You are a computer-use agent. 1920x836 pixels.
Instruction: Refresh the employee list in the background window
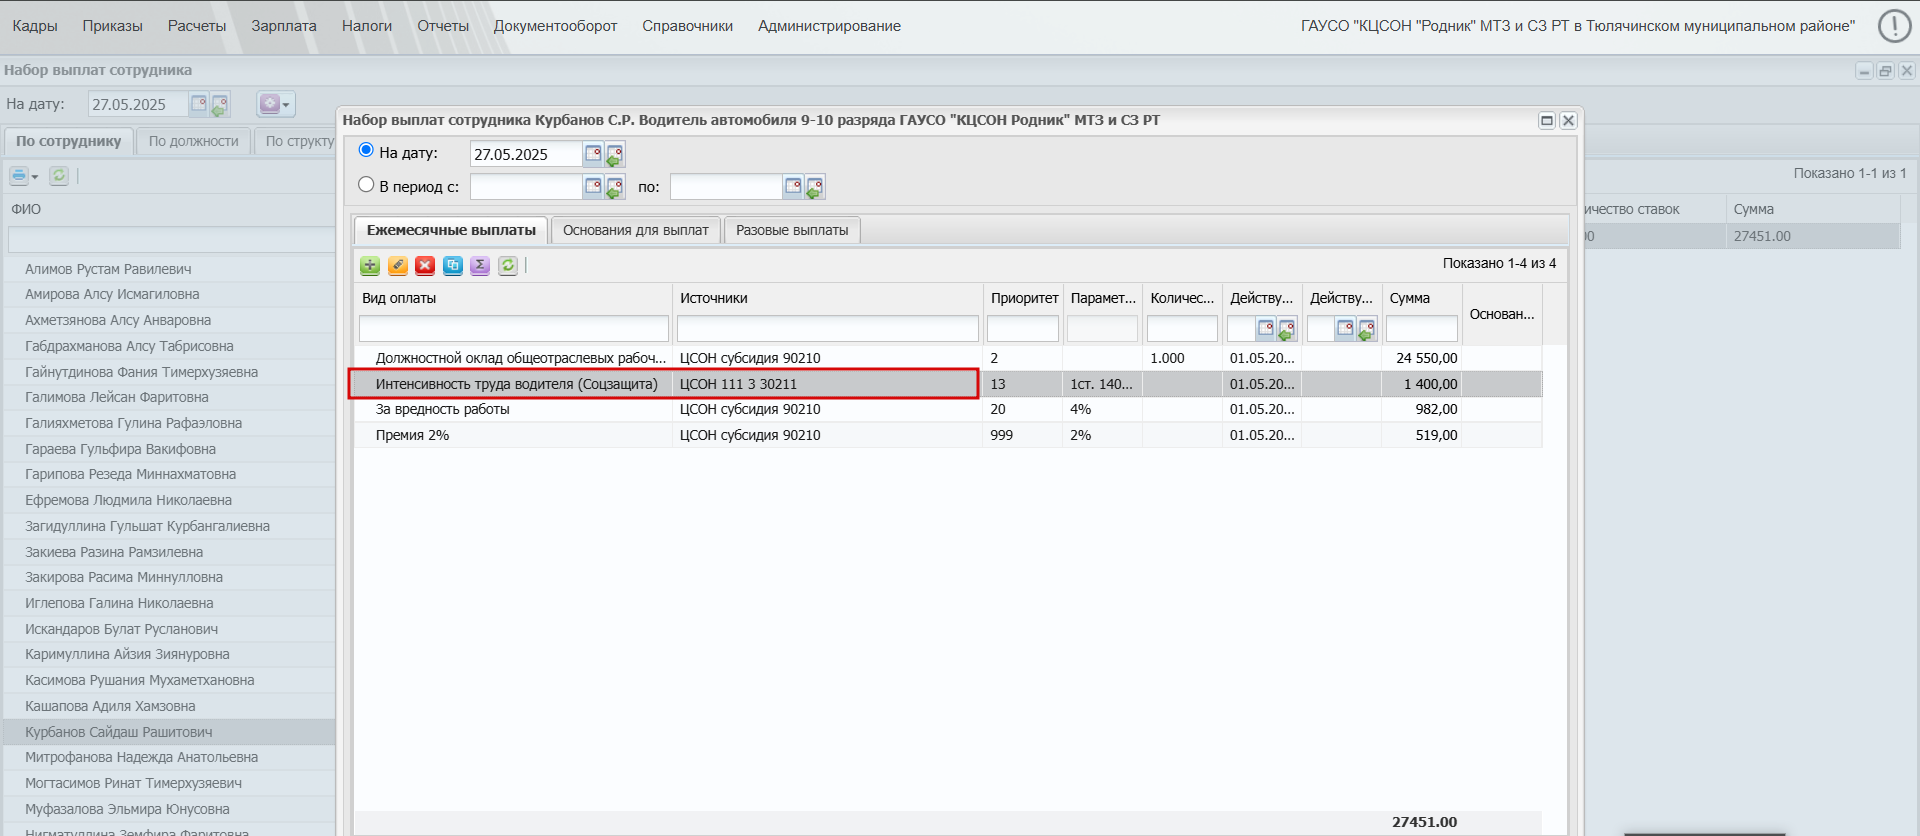[59, 176]
